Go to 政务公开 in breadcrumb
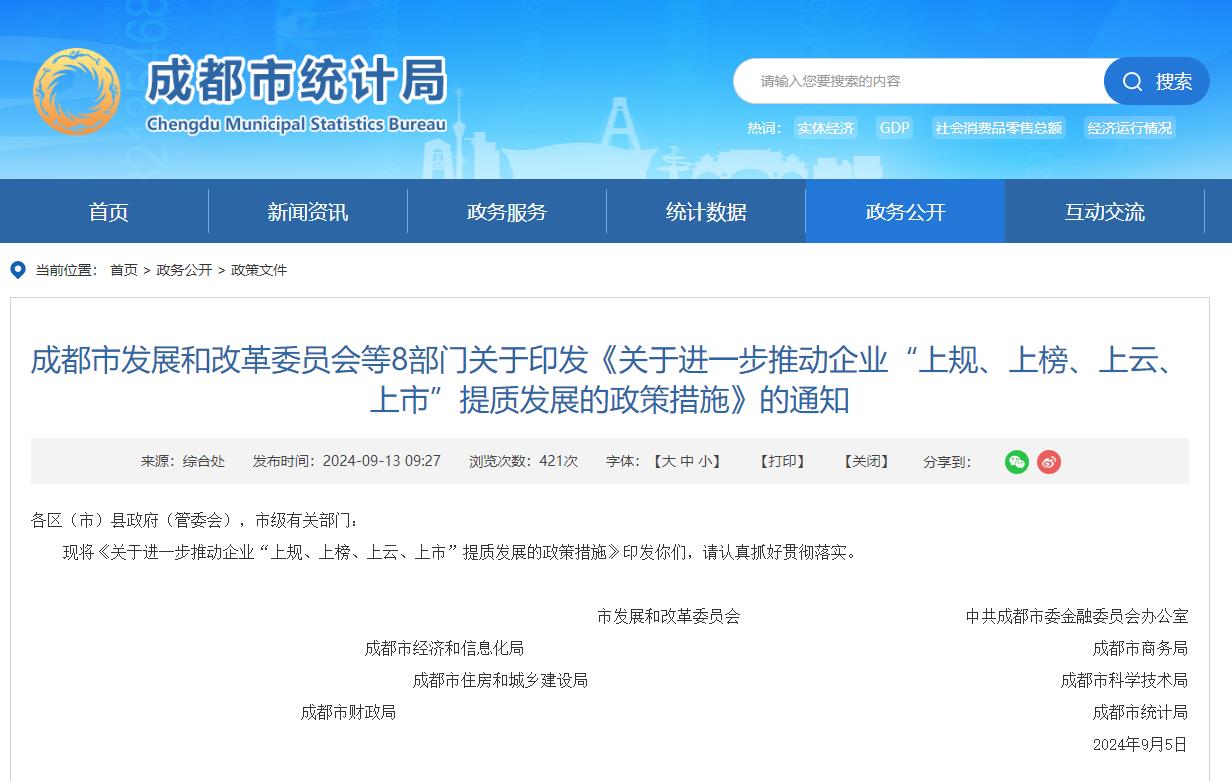 click(184, 270)
